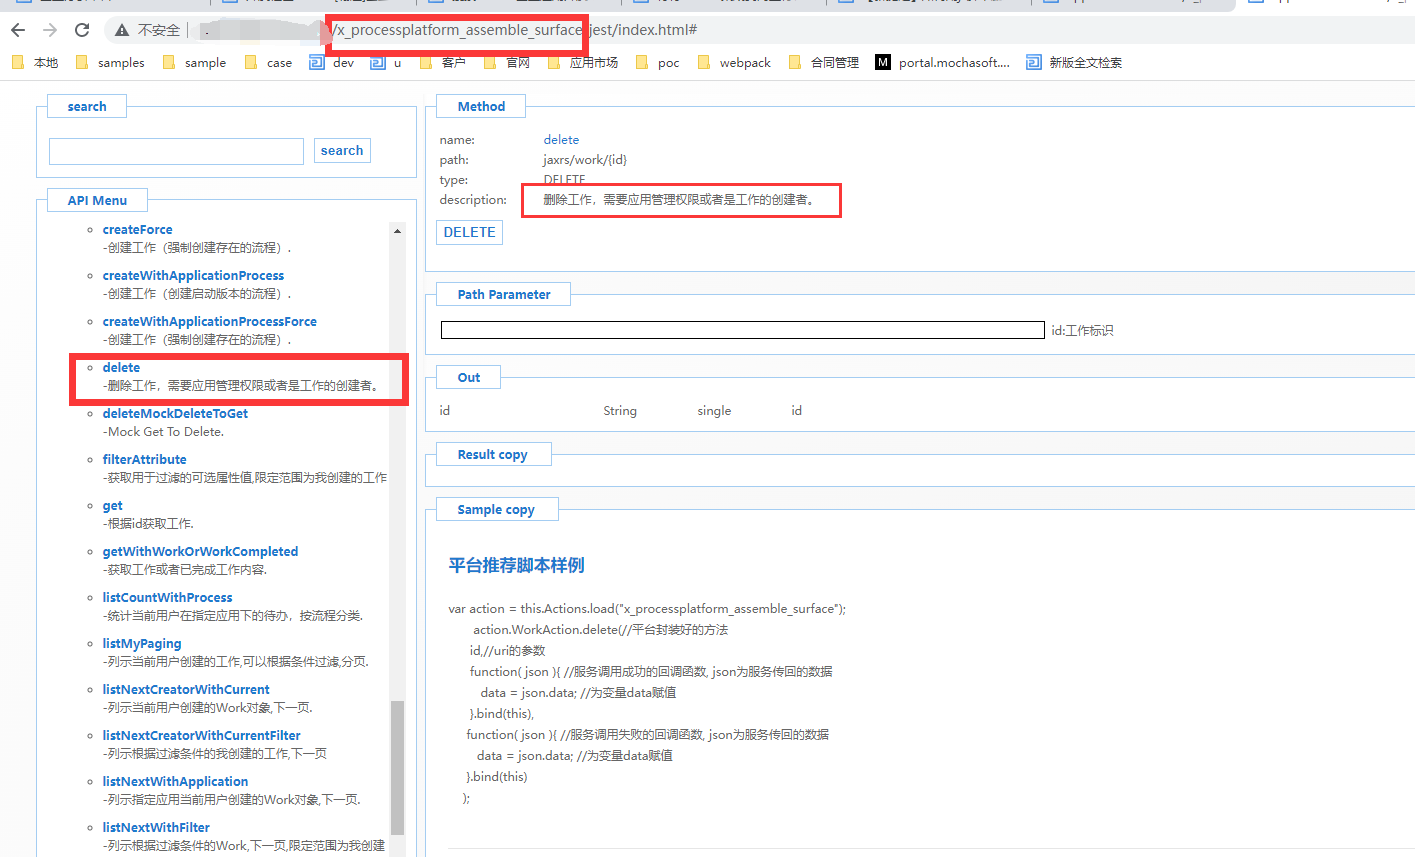Open the createWithApplicationProcess API method

click(x=193, y=275)
